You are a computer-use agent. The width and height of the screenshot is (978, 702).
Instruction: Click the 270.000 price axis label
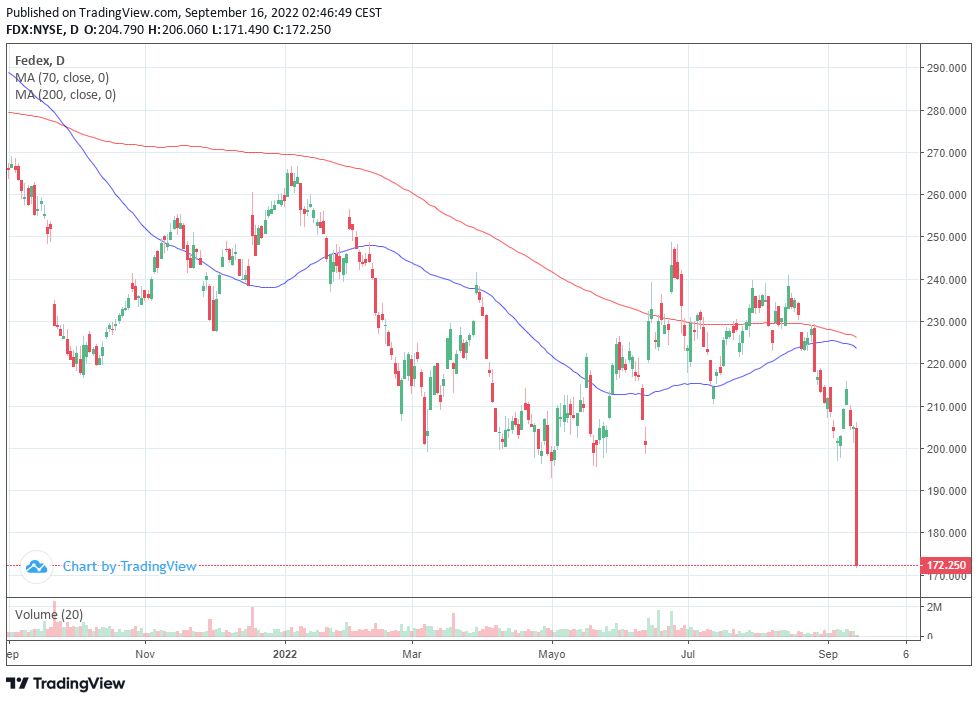pos(947,153)
